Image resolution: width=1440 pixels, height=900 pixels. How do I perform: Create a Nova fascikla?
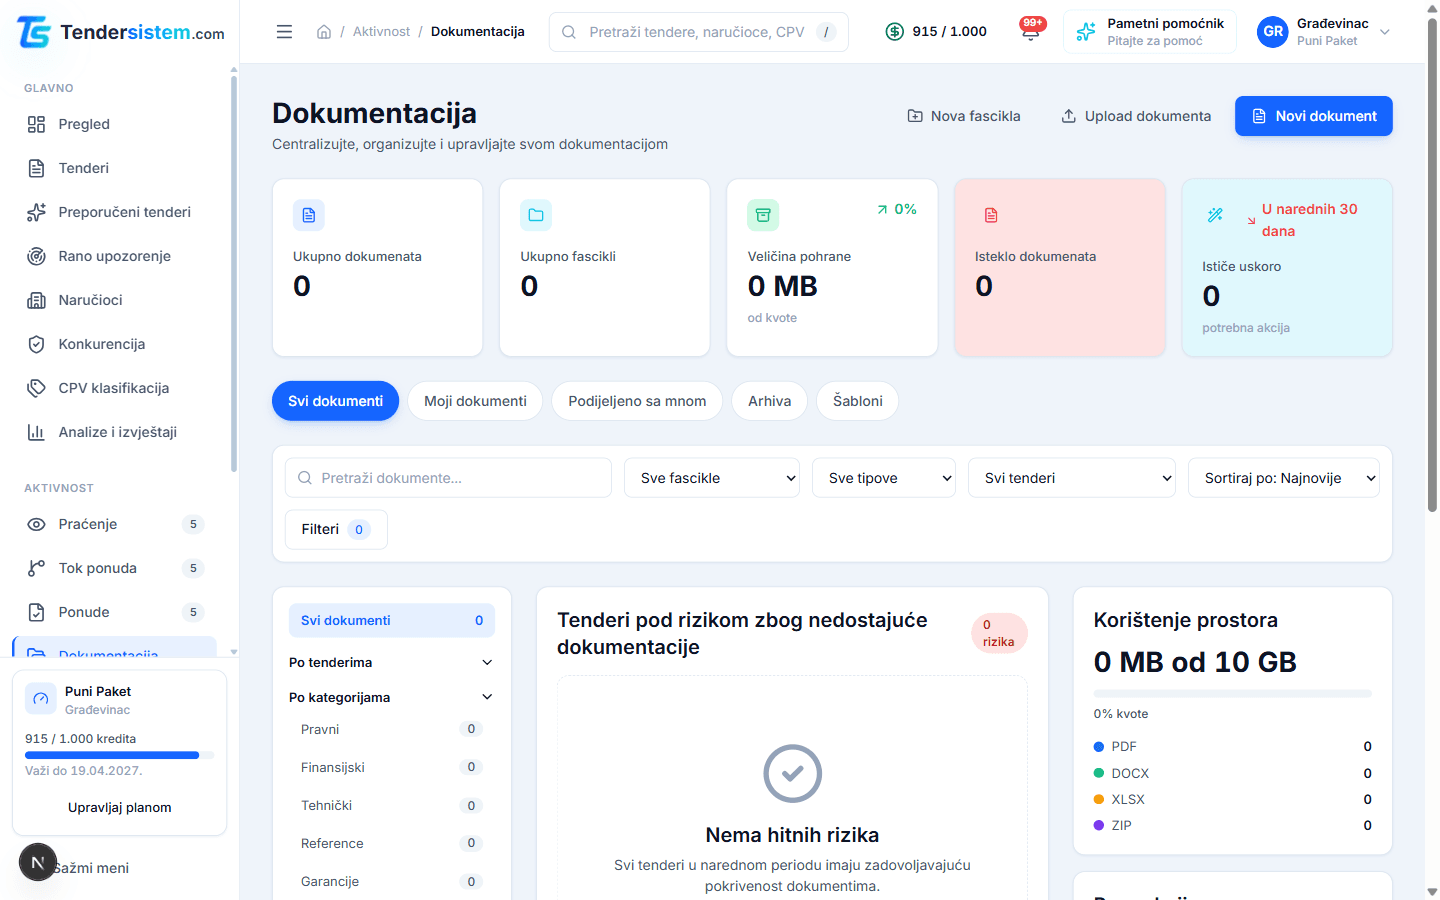(x=964, y=116)
